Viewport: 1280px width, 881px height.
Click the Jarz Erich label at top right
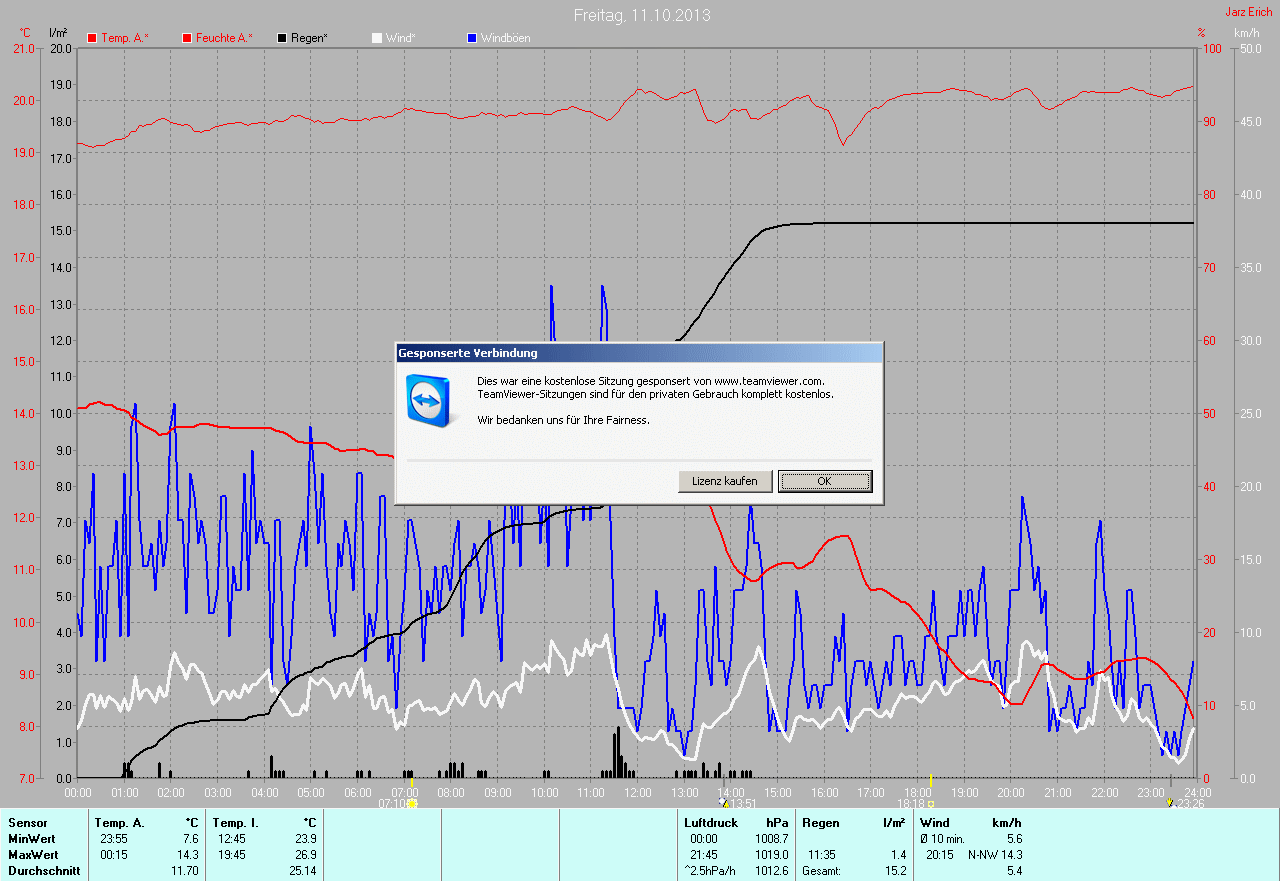pyautogui.click(x=1249, y=12)
